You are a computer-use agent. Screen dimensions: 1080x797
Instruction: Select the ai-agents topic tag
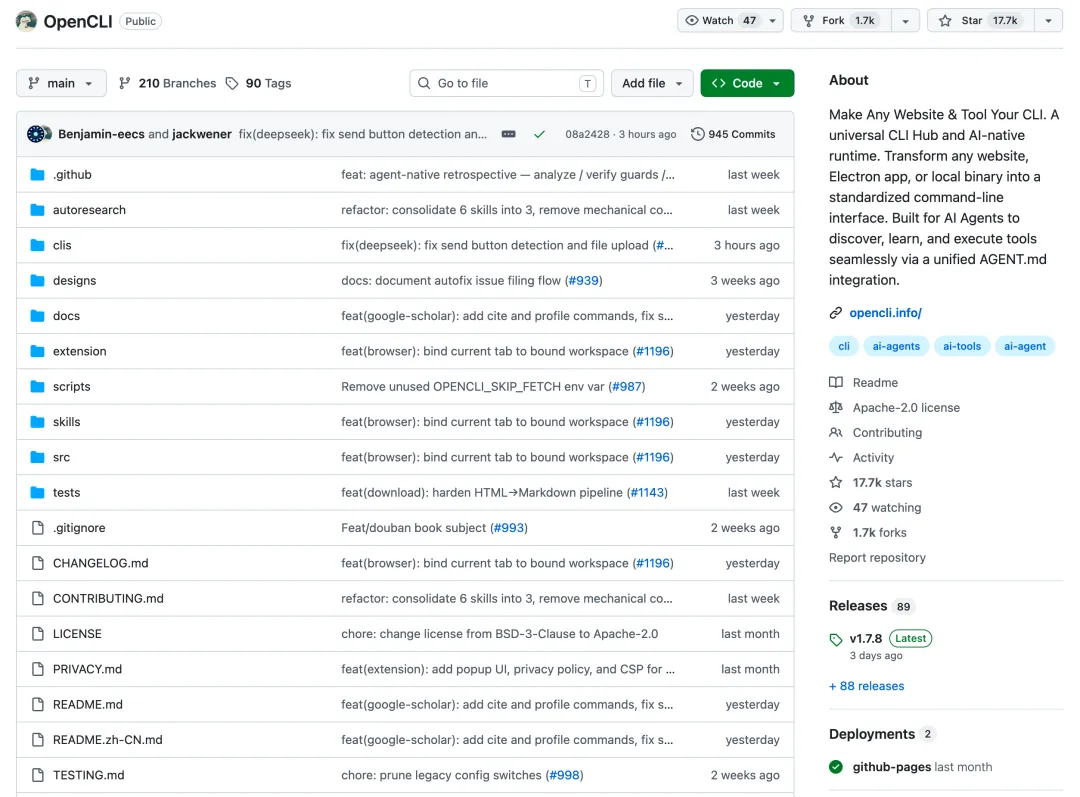pos(895,346)
